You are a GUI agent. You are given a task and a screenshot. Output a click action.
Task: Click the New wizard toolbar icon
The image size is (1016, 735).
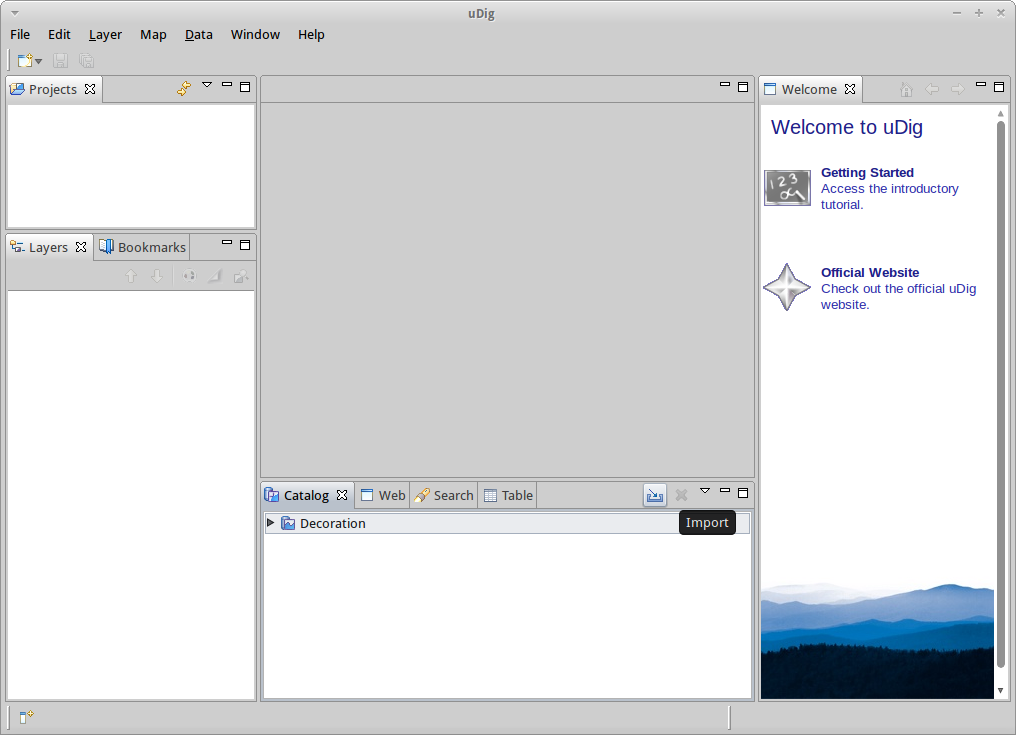(x=25, y=61)
